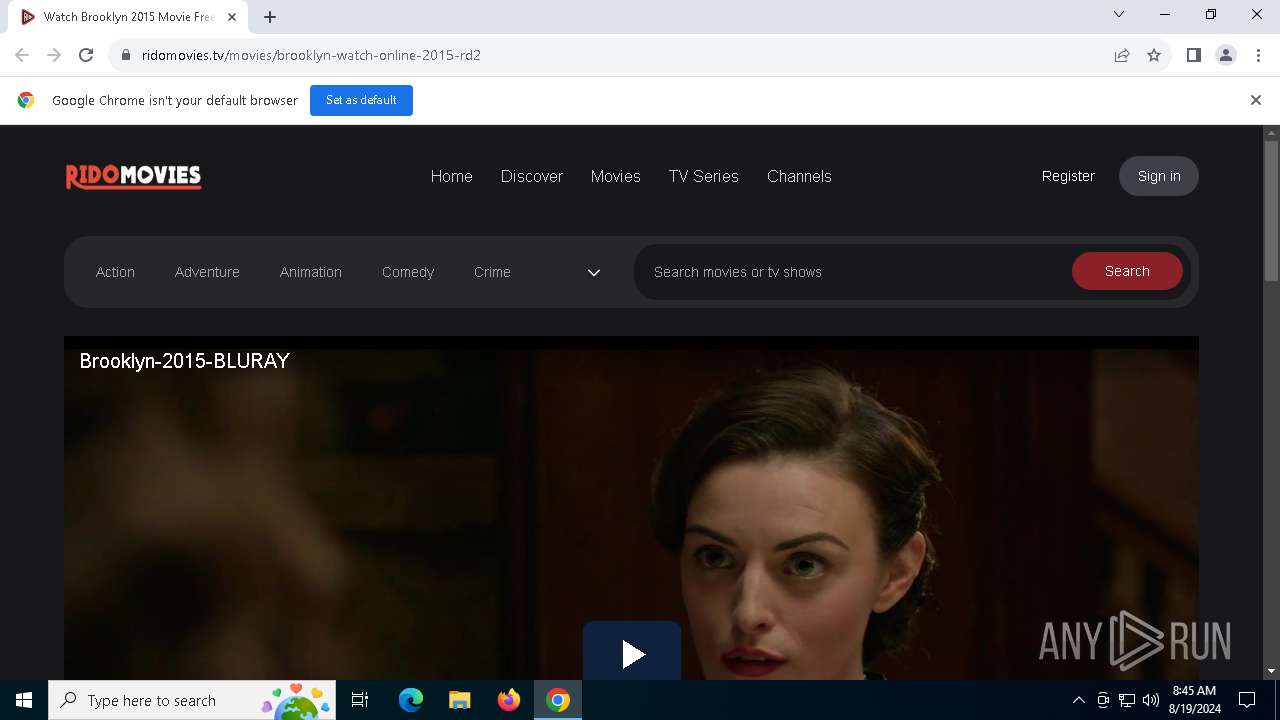Open the Home page
Image resolution: width=1280 pixels, height=720 pixels.
(451, 176)
